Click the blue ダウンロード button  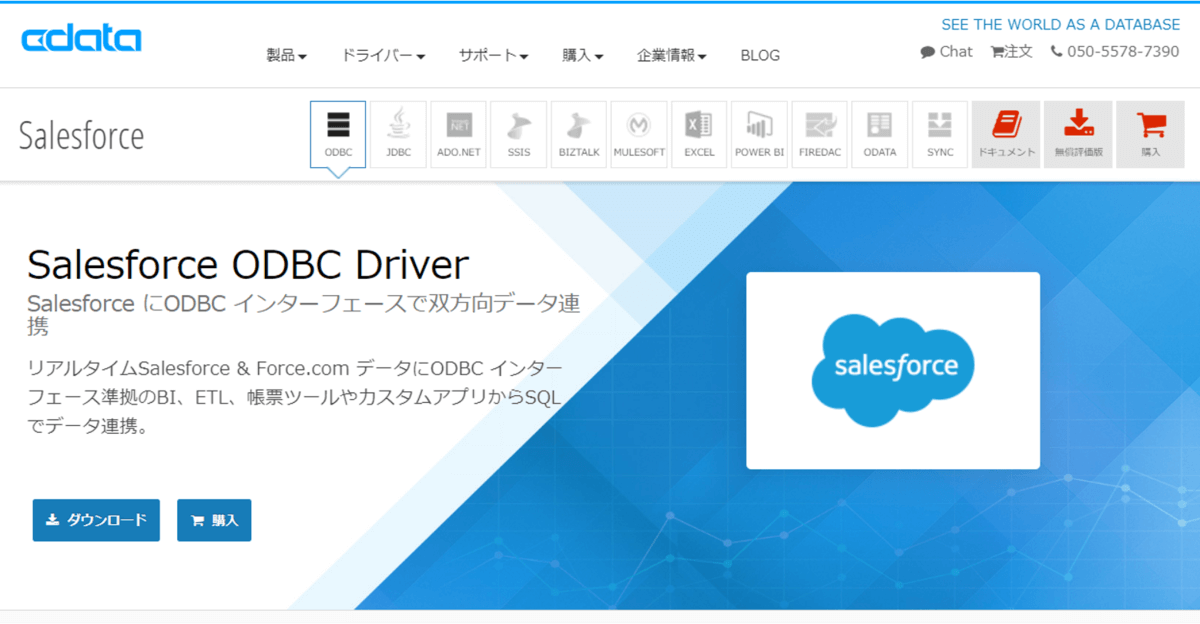point(96,520)
